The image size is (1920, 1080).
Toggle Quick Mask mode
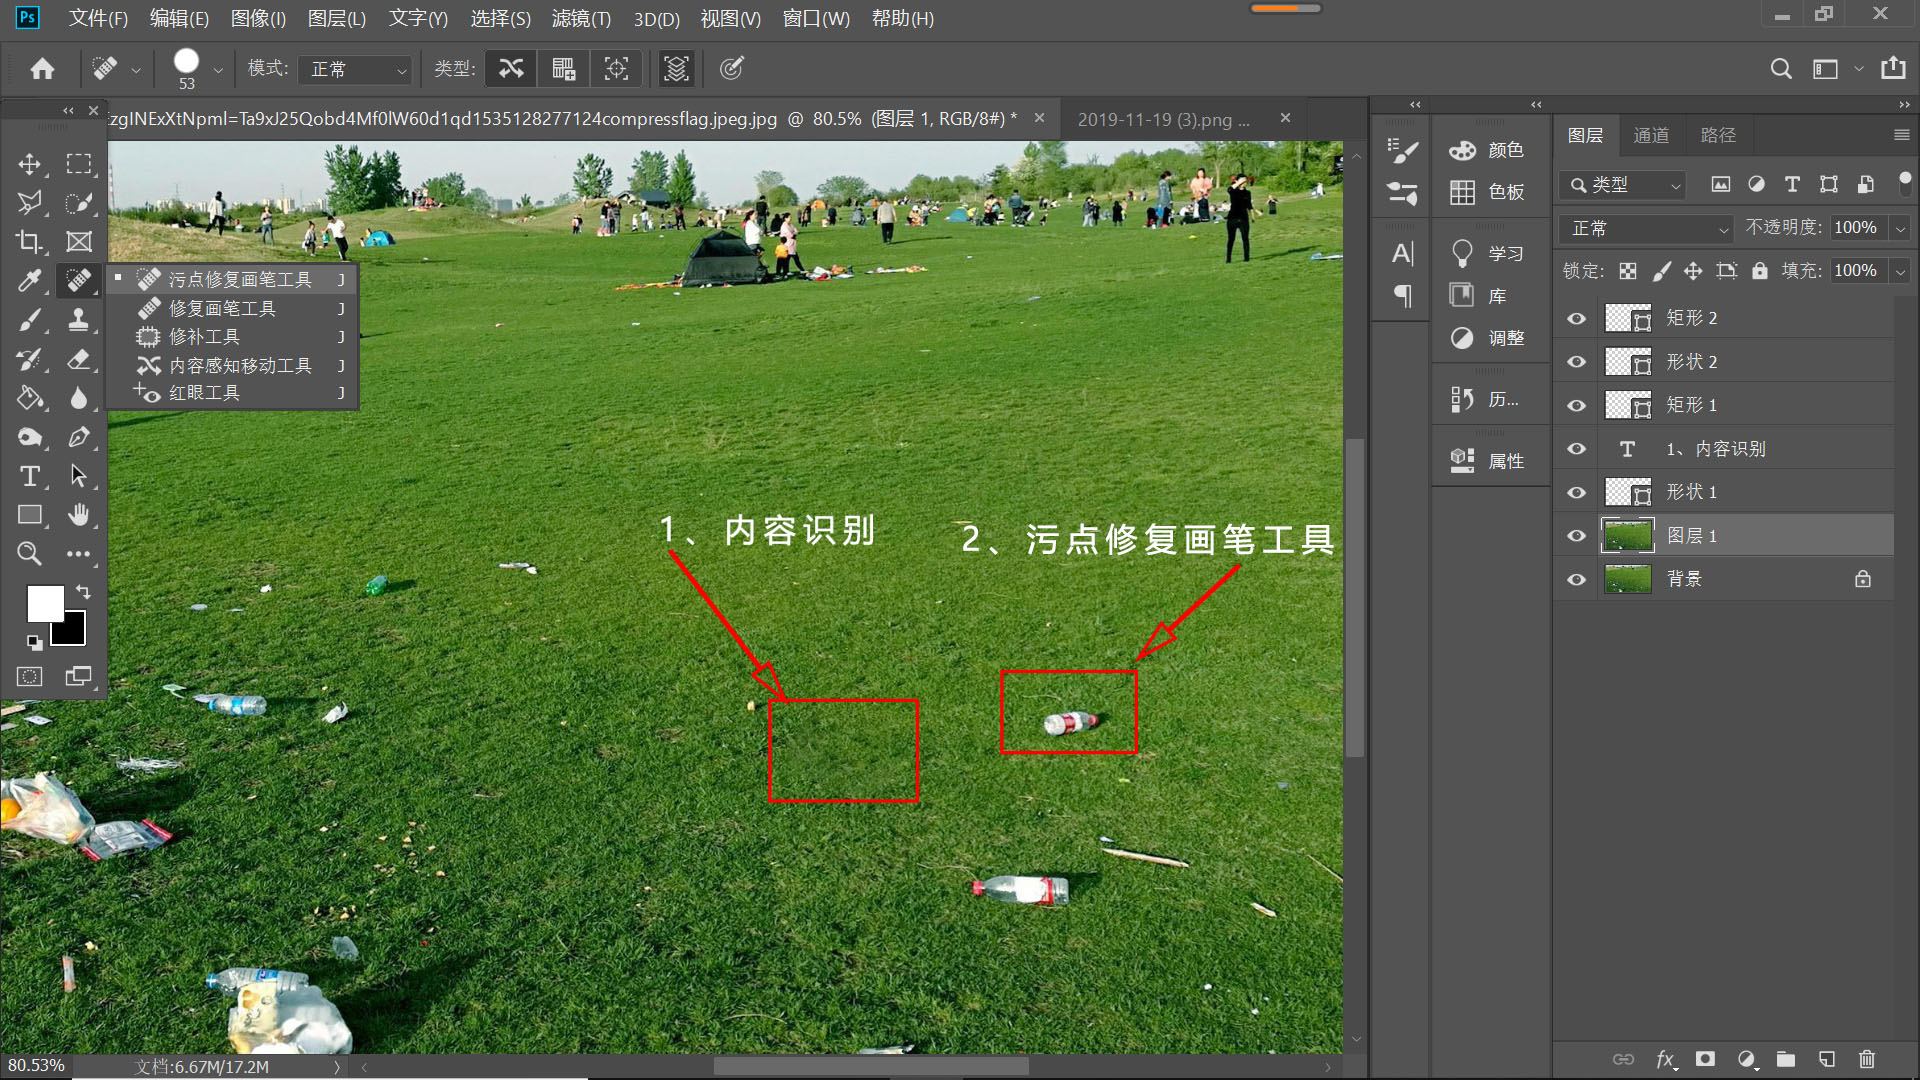[x=29, y=677]
